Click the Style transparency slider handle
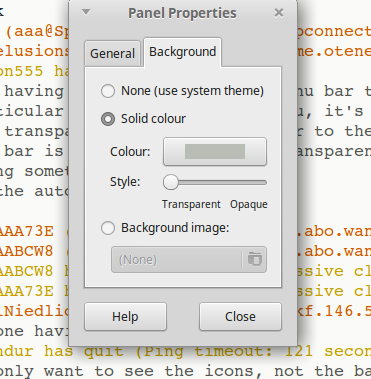371x379 pixels. click(x=171, y=182)
